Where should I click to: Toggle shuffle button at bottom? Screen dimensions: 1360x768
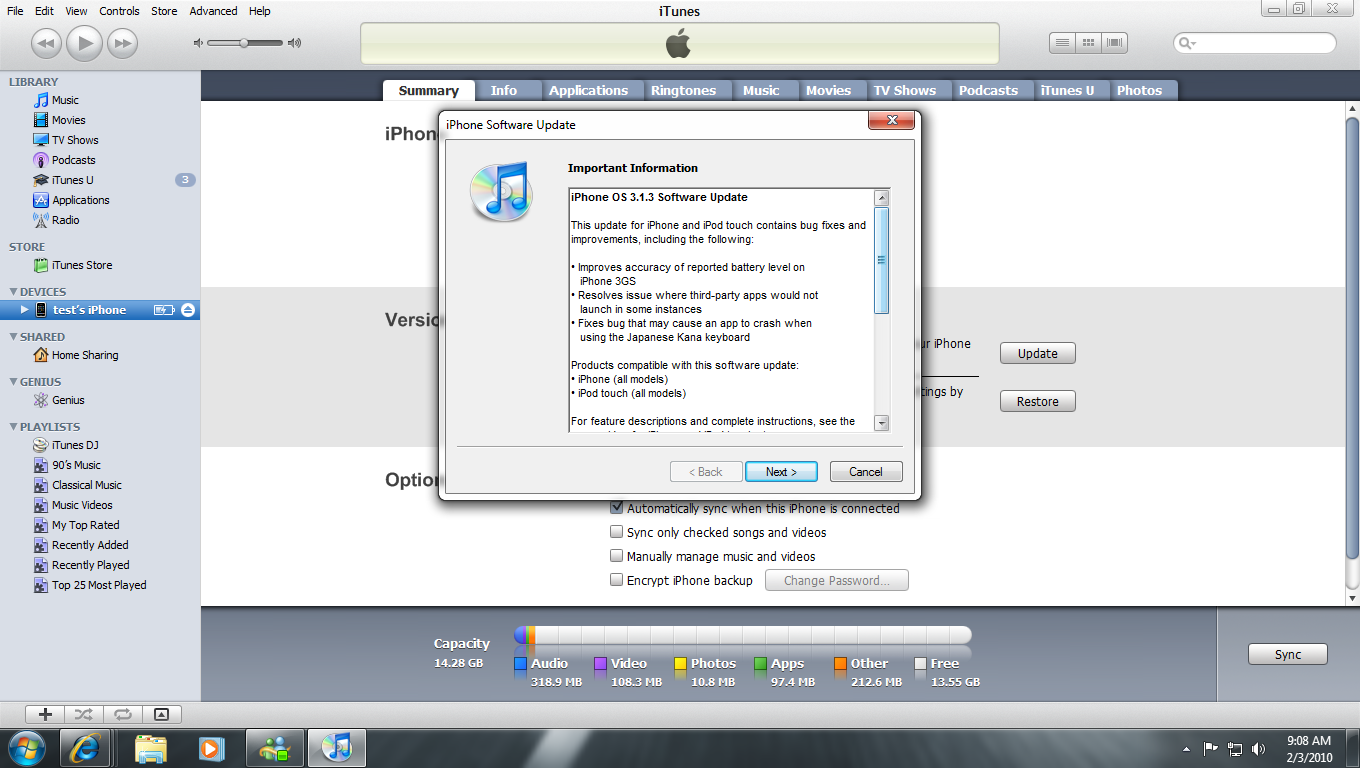(84, 714)
